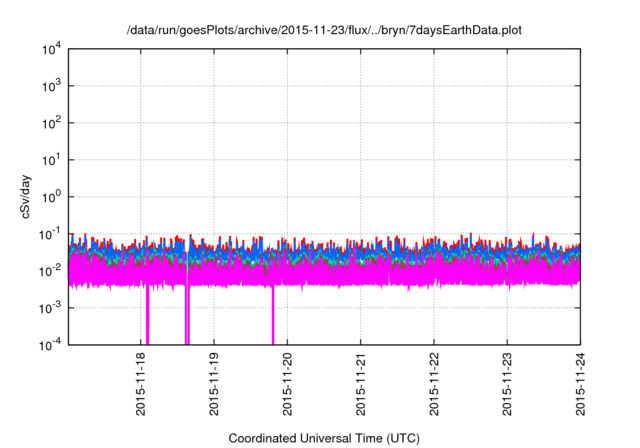Click the 10^2 y-axis tick label
The width and height of the screenshot is (640, 448).
[x=52, y=123]
